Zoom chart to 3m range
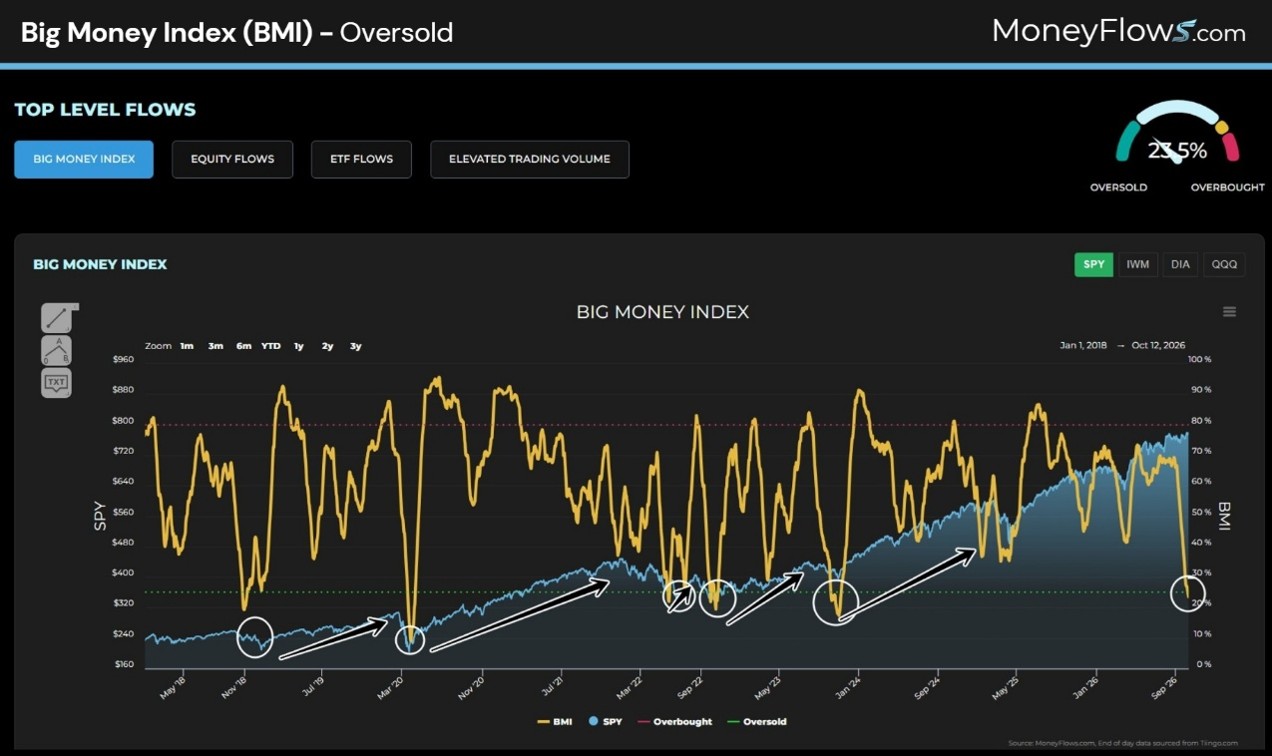 click(215, 346)
